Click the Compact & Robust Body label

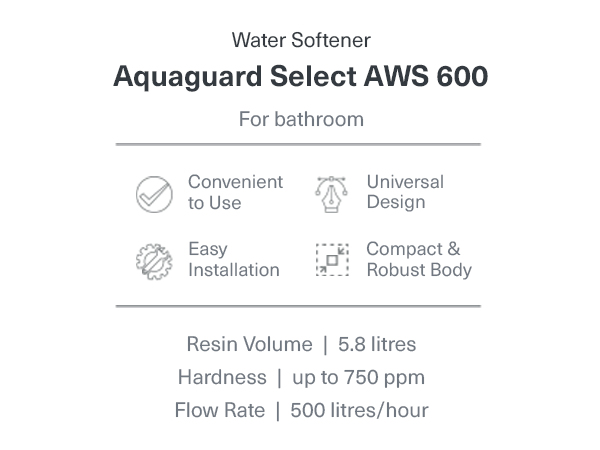[x=419, y=259]
